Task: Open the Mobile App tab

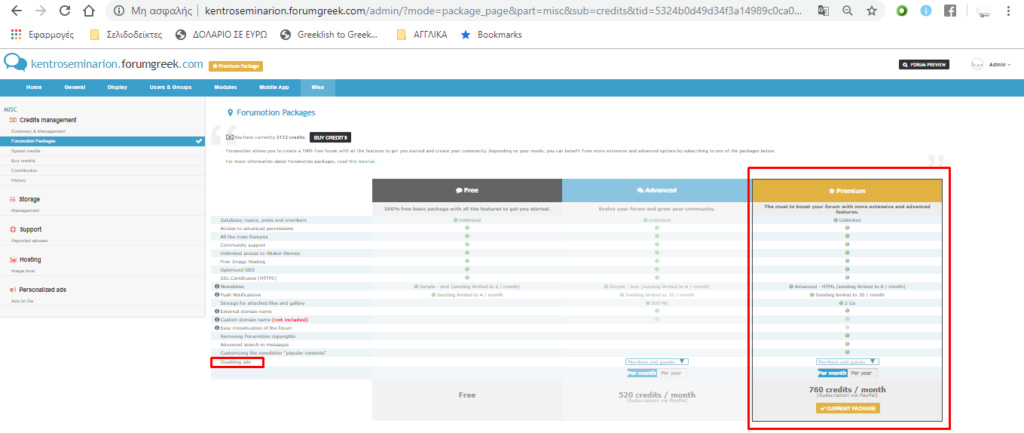Action: (274, 88)
